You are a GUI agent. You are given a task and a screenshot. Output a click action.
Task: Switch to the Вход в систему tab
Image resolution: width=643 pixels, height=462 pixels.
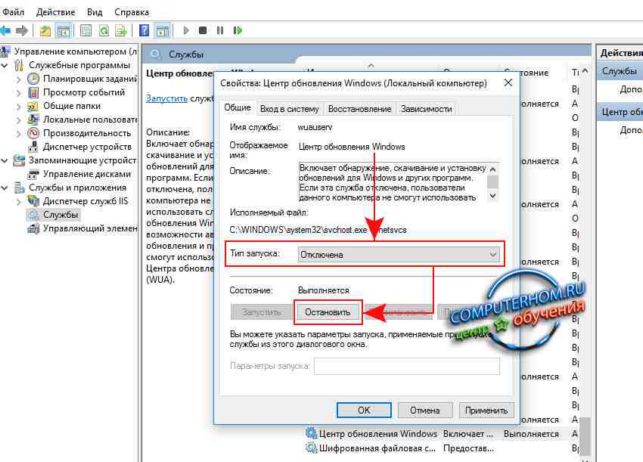pos(290,109)
